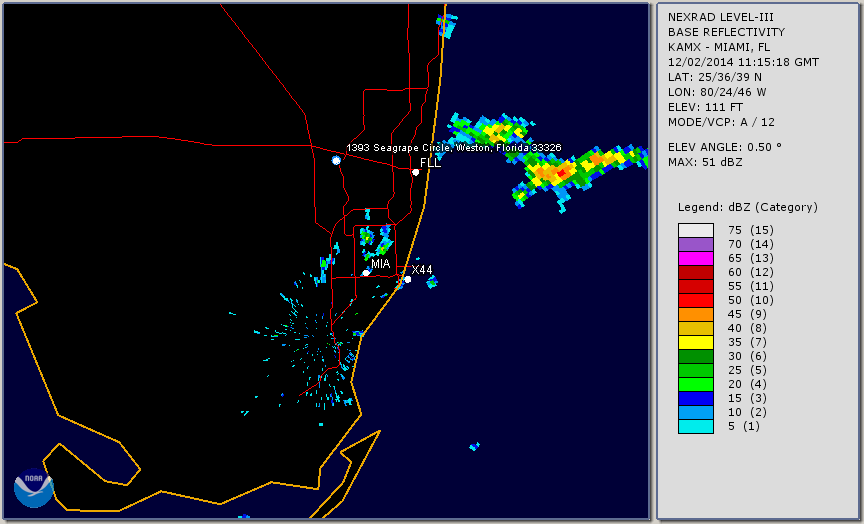Viewport: 864px width, 524px height.
Task: Select the 10 dBZ light blue swatch
Action: pos(696,412)
